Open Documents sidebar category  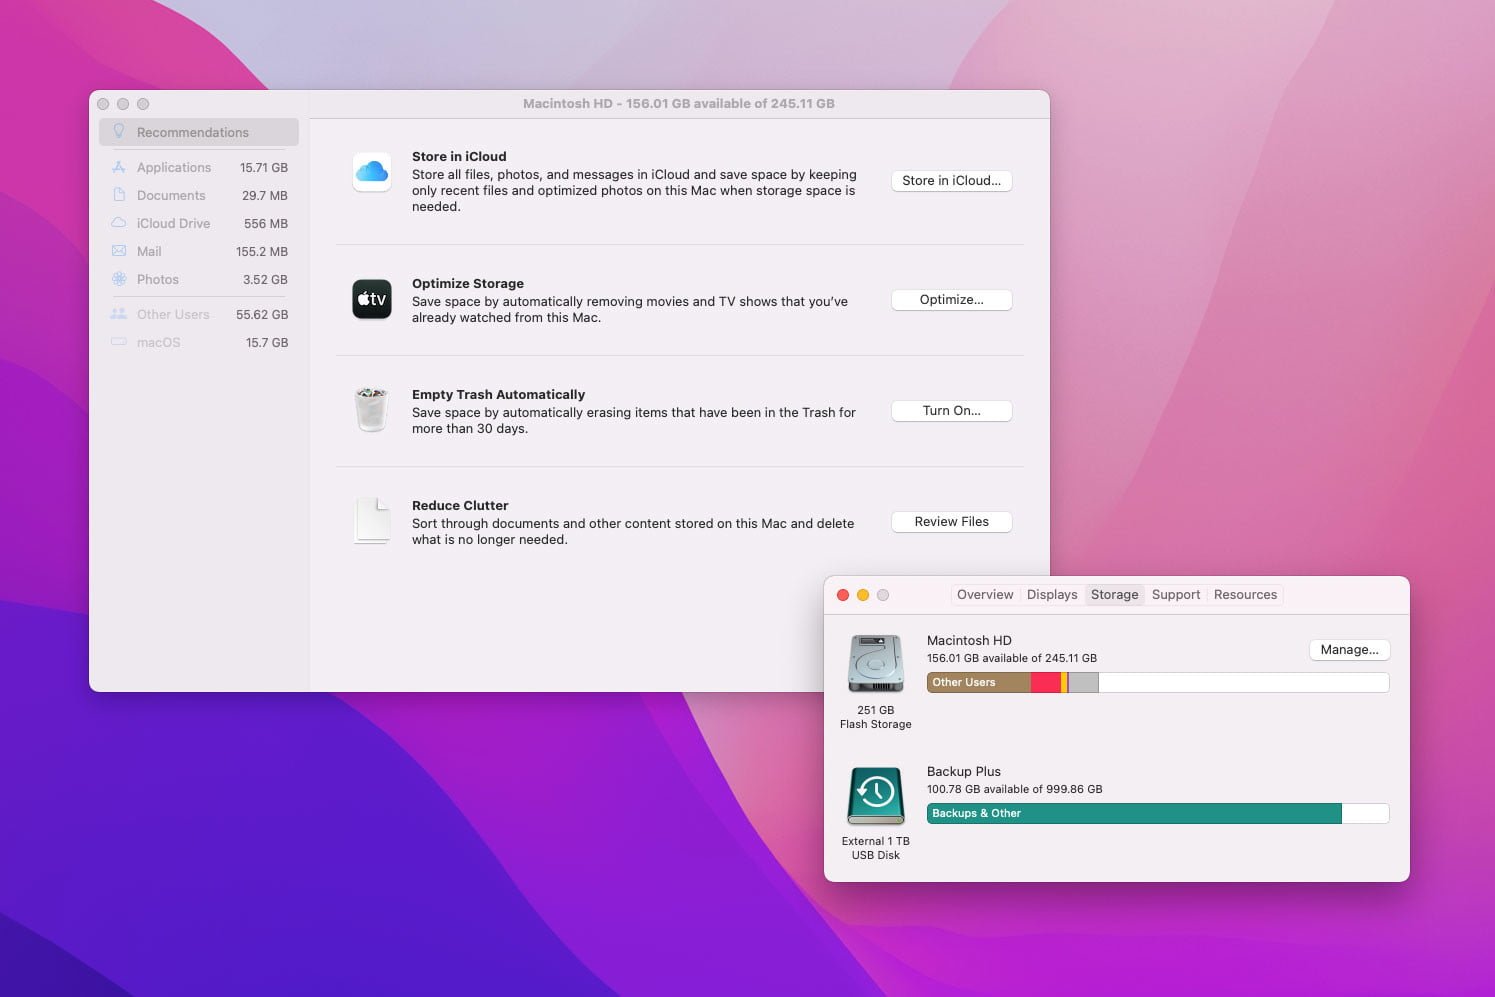[171, 196]
